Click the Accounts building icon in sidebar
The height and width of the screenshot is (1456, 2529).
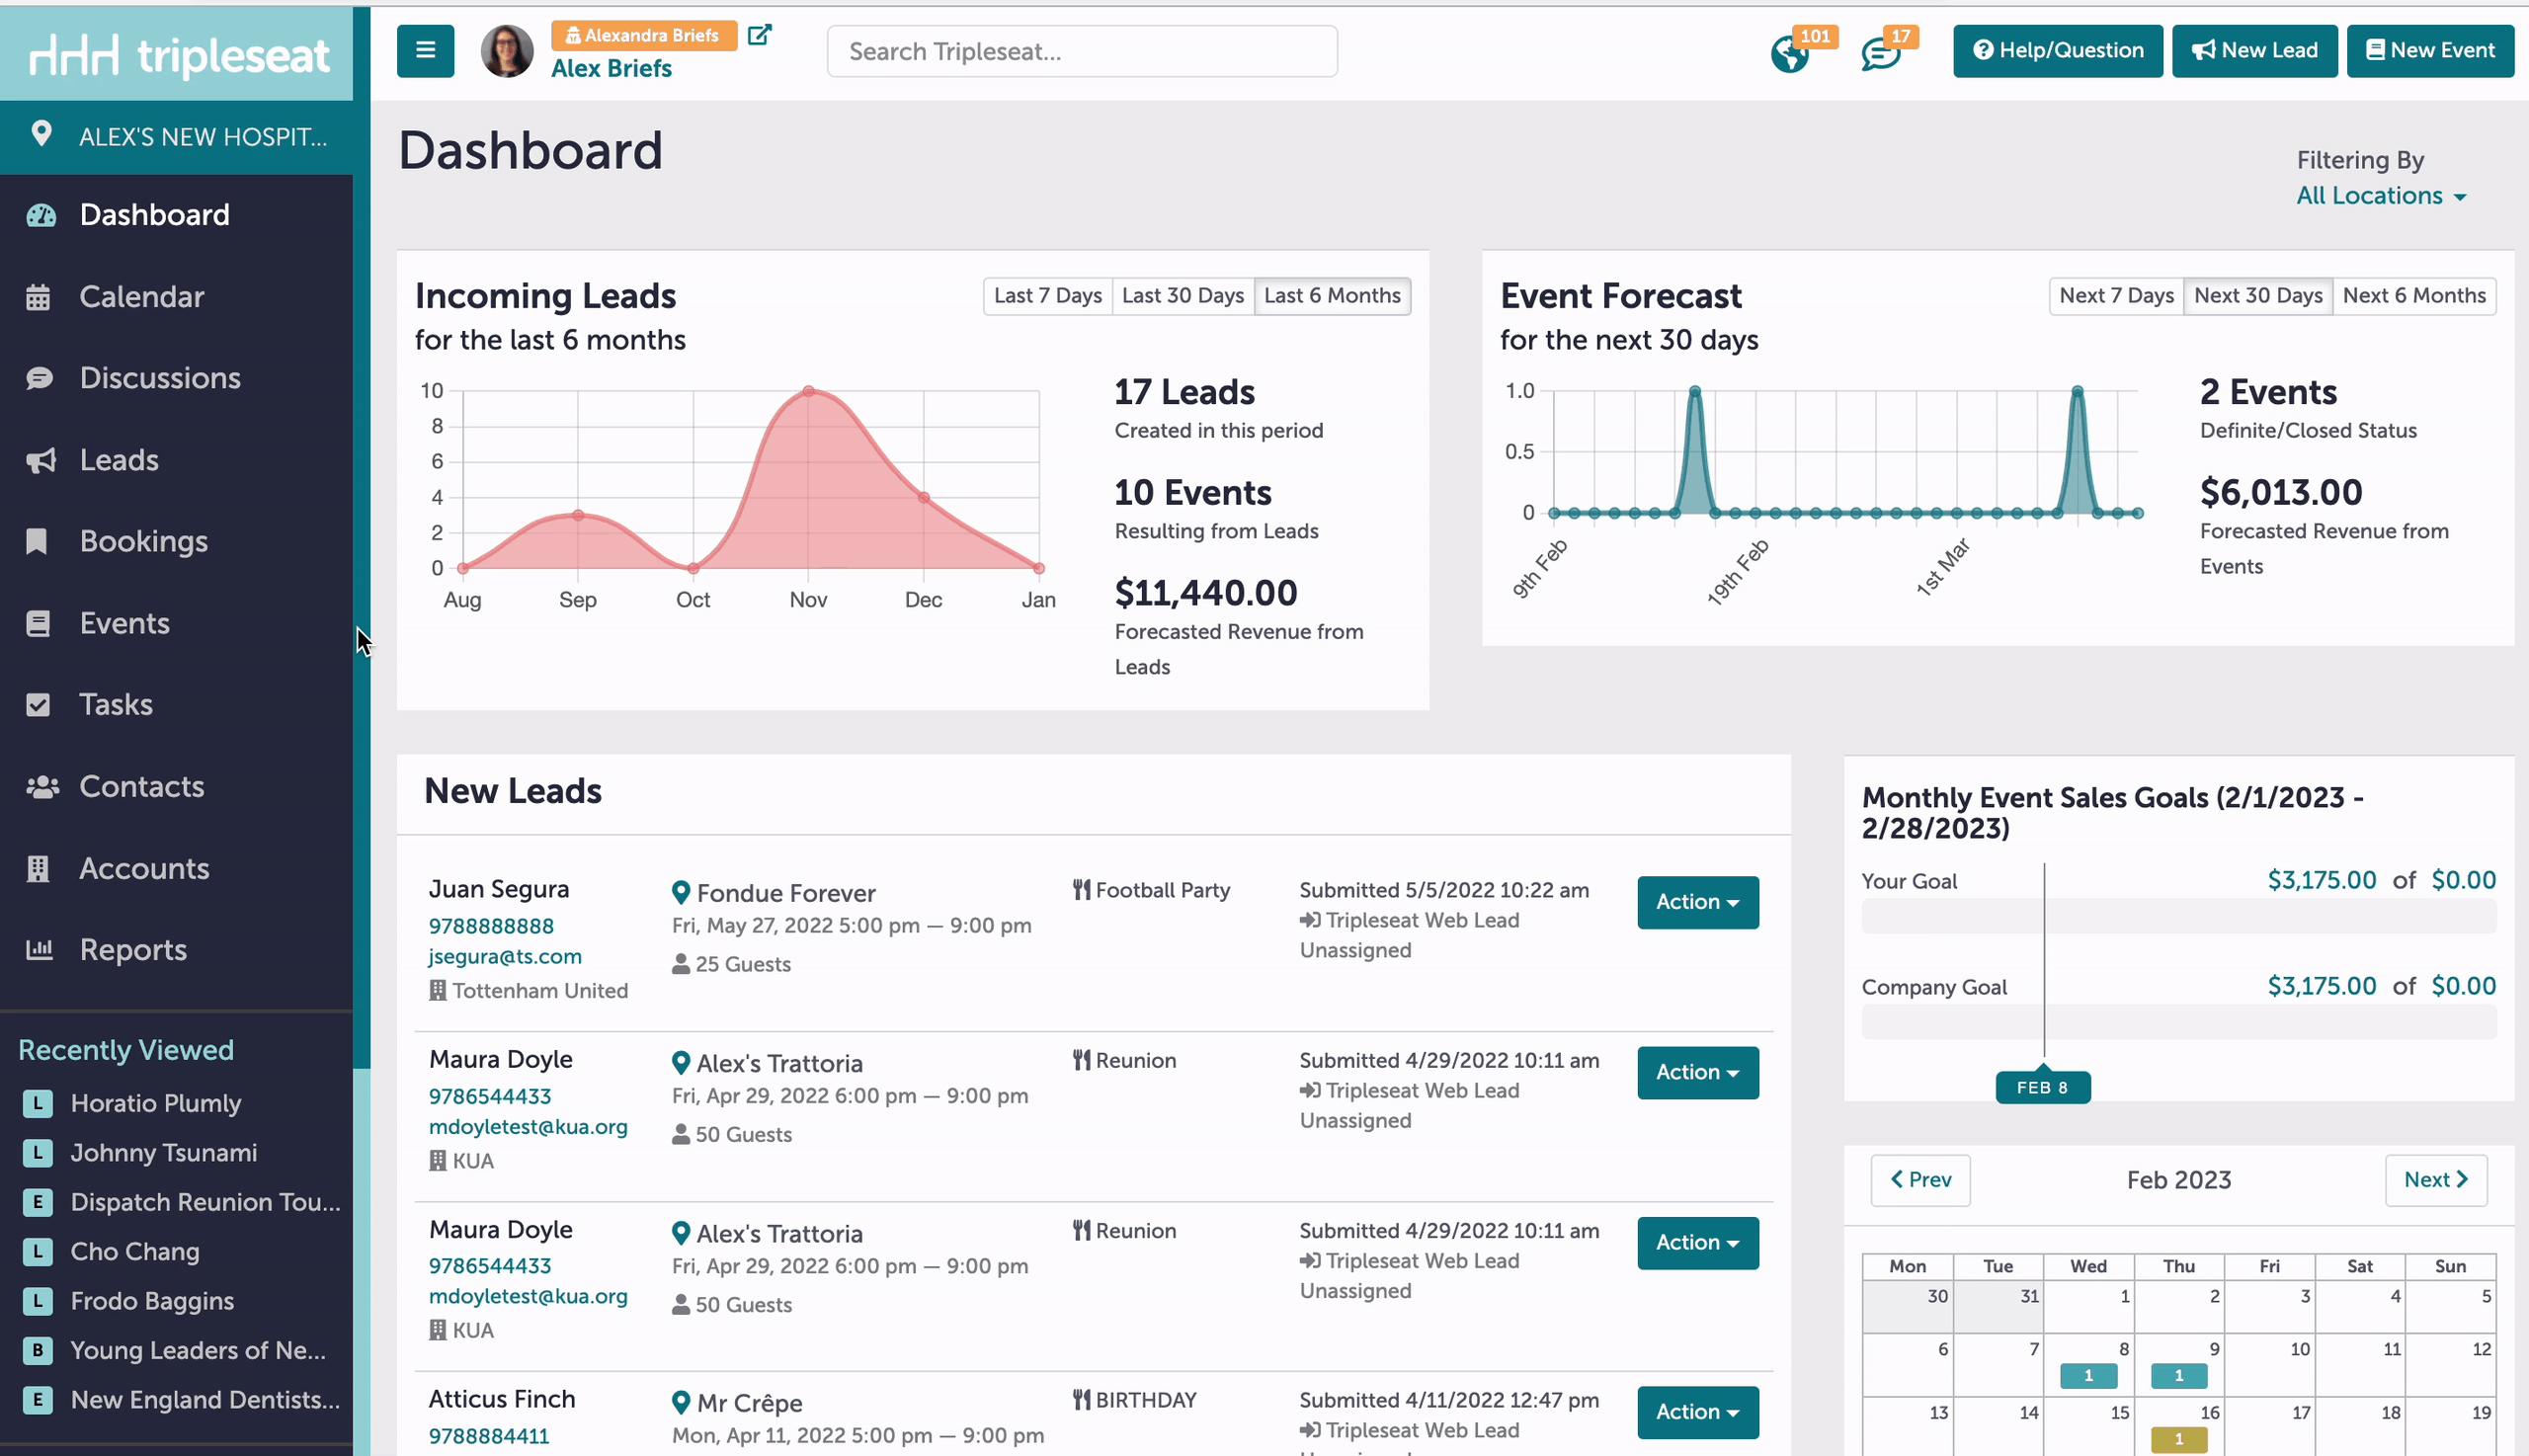(38, 869)
